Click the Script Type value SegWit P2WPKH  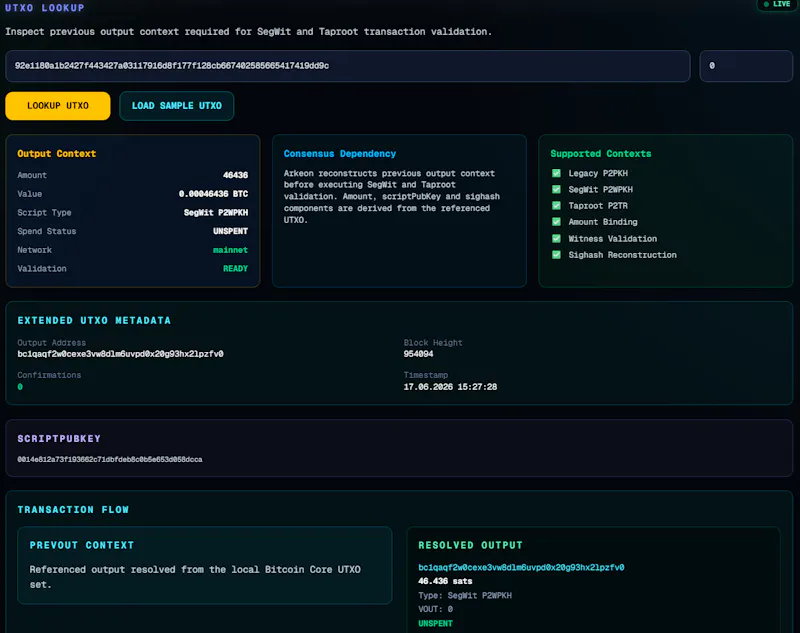click(x=216, y=212)
